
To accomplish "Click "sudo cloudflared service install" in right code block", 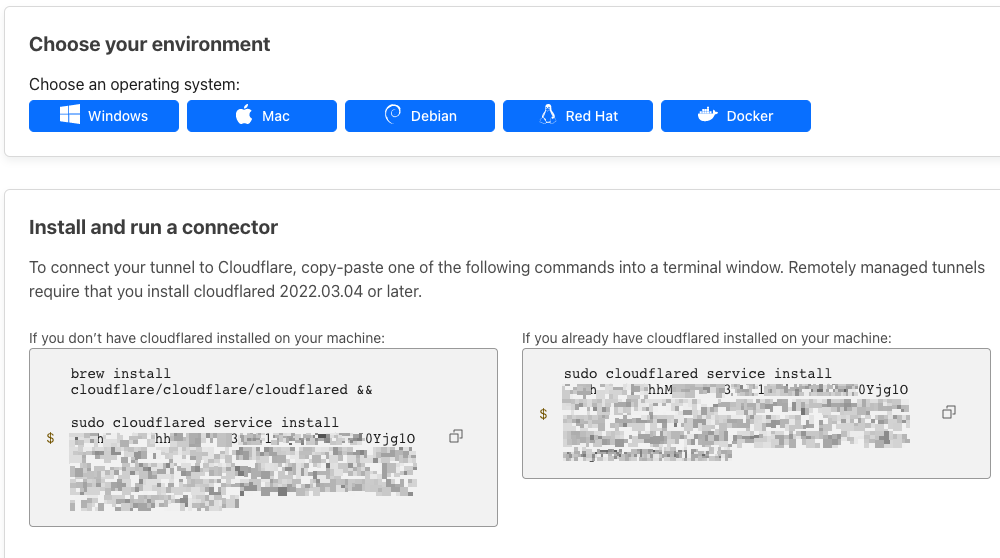I will click(x=697, y=374).
